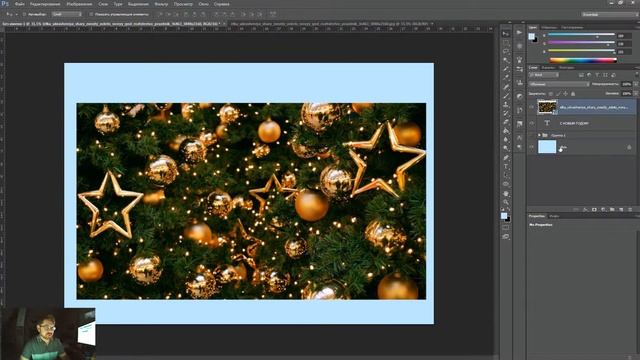Viewport: 640px width, 360px height.
Task: Toggle the Auto-Select (Автовыбор) checkbox
Action: click(24, 14)
